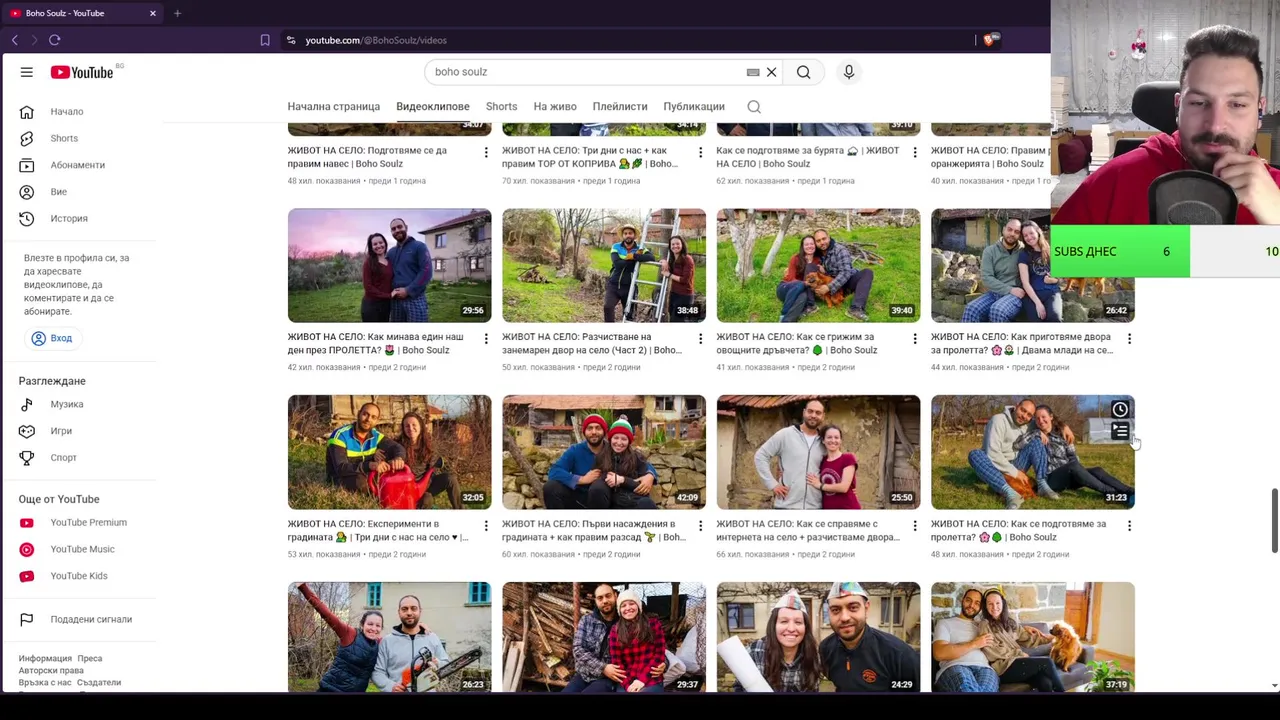Click the Вход sign-in button
Image resolution: width=1280 pixels, height=720 pixels.
click(51, 338)
